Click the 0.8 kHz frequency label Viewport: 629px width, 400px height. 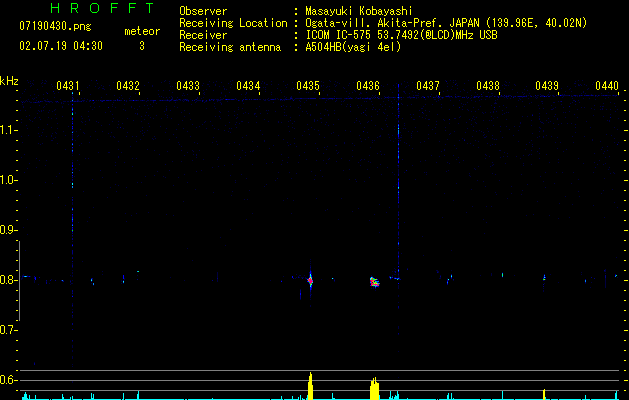click(x=7, y=280)
